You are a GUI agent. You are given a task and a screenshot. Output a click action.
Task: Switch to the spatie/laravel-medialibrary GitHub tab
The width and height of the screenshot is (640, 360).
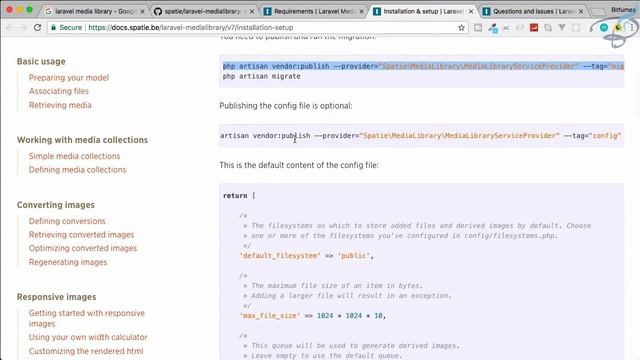tap(203, 11)
